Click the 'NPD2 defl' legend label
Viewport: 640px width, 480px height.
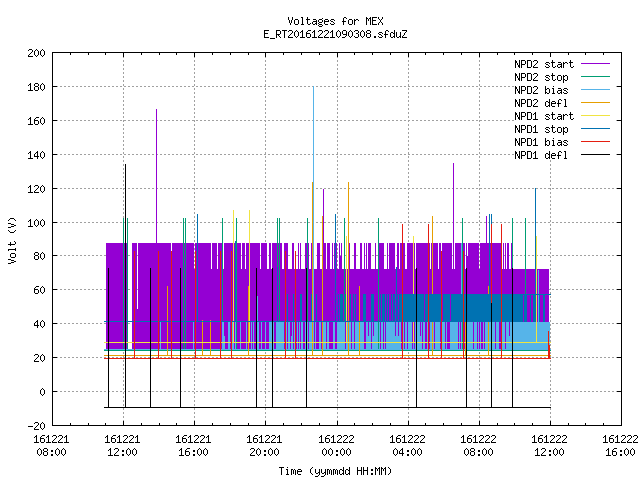click(x=541, y=103)
